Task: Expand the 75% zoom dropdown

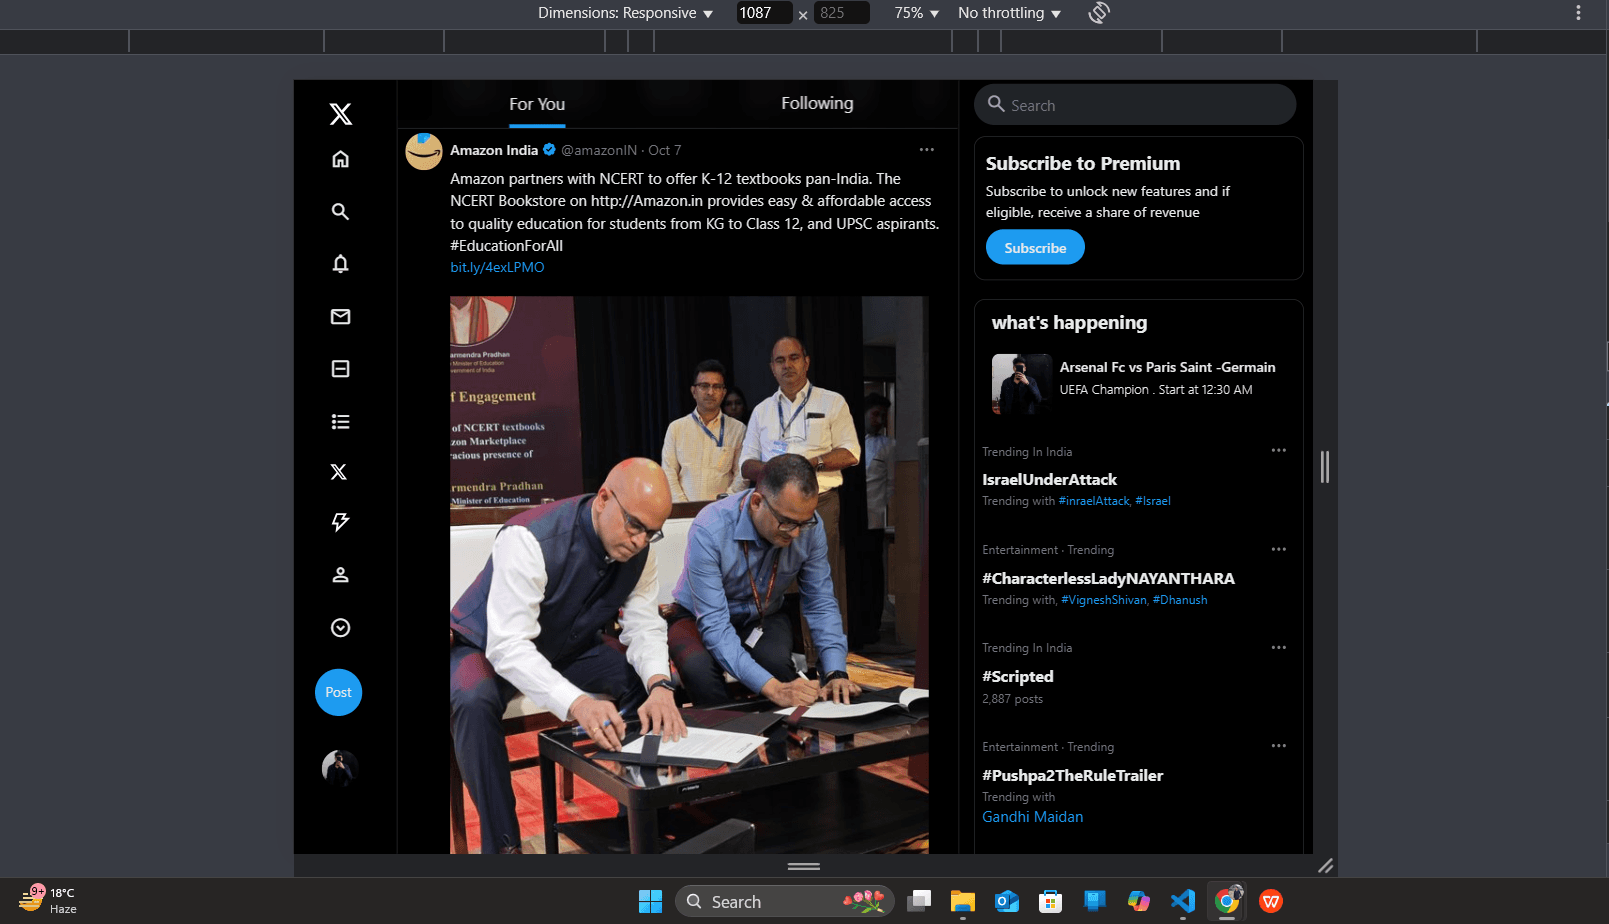Action: [916, 13]
